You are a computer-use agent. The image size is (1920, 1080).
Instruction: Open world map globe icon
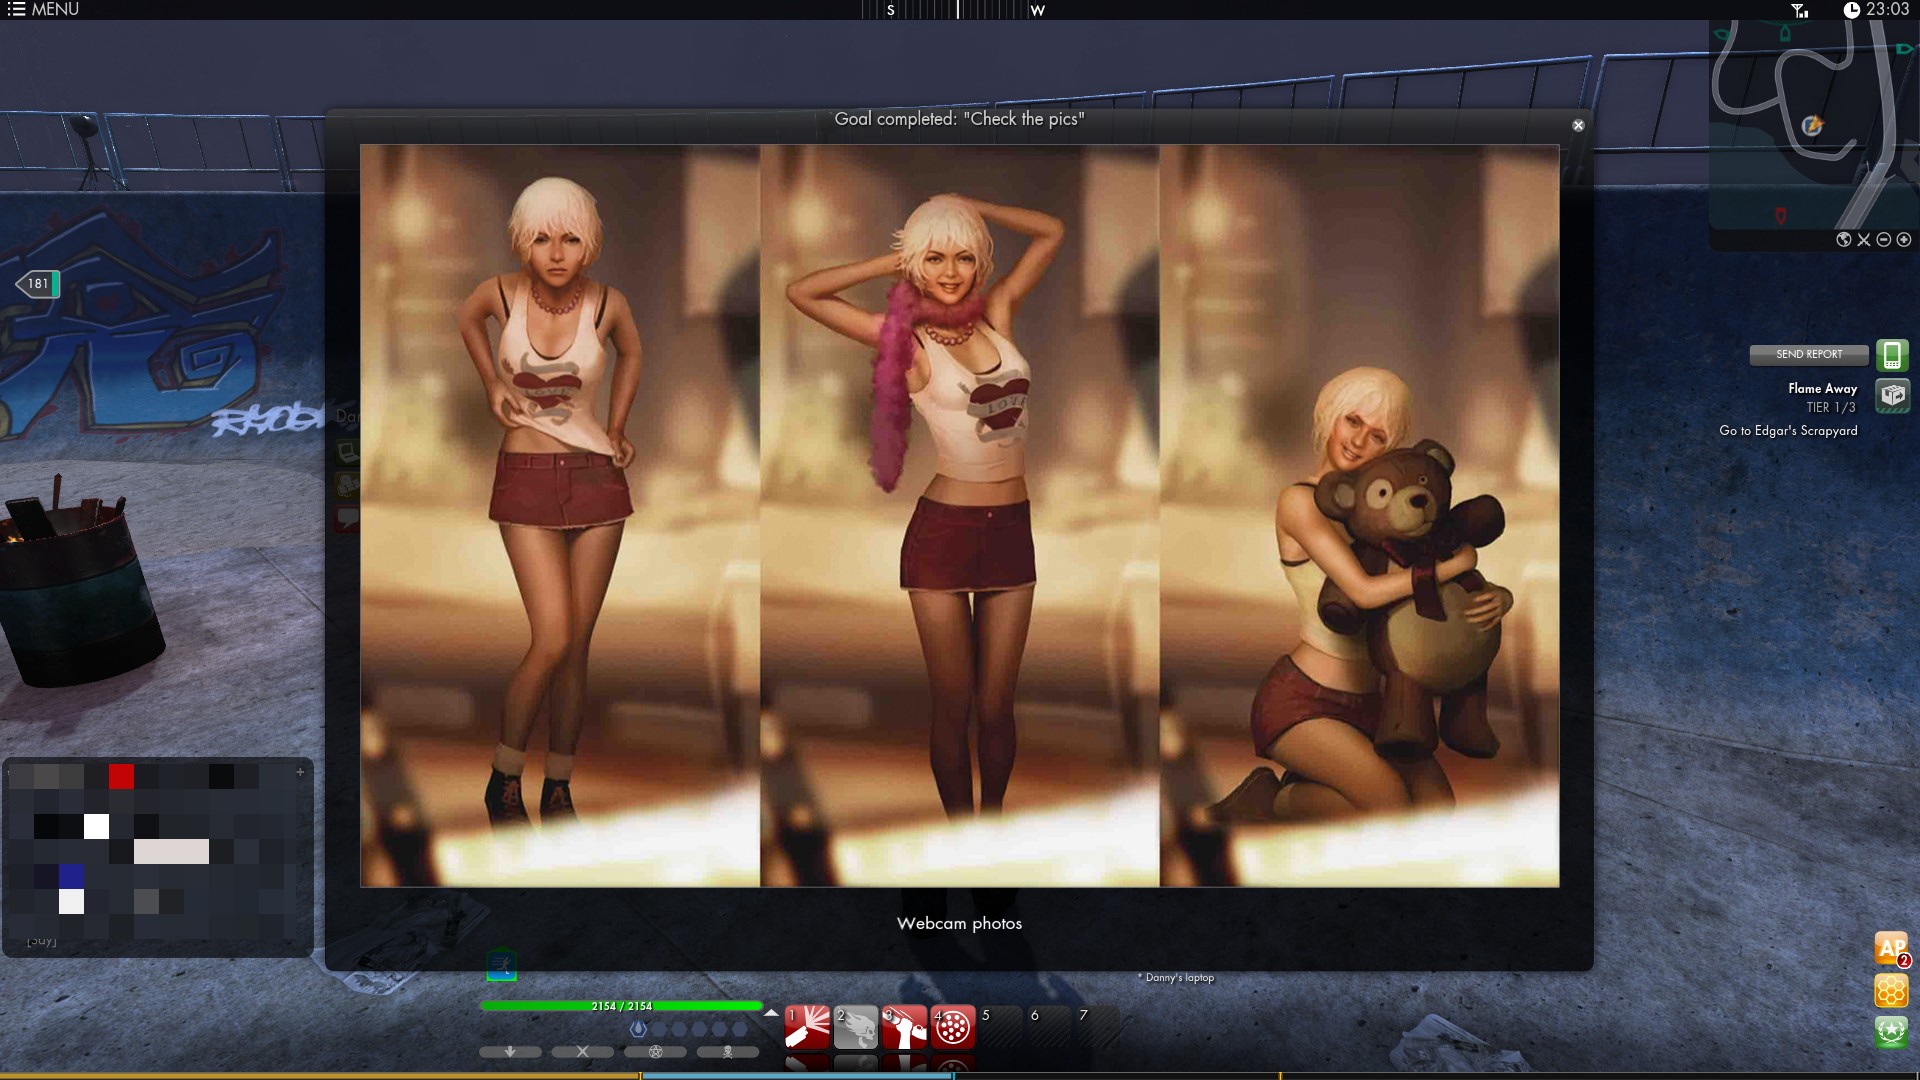(1843, 240)
